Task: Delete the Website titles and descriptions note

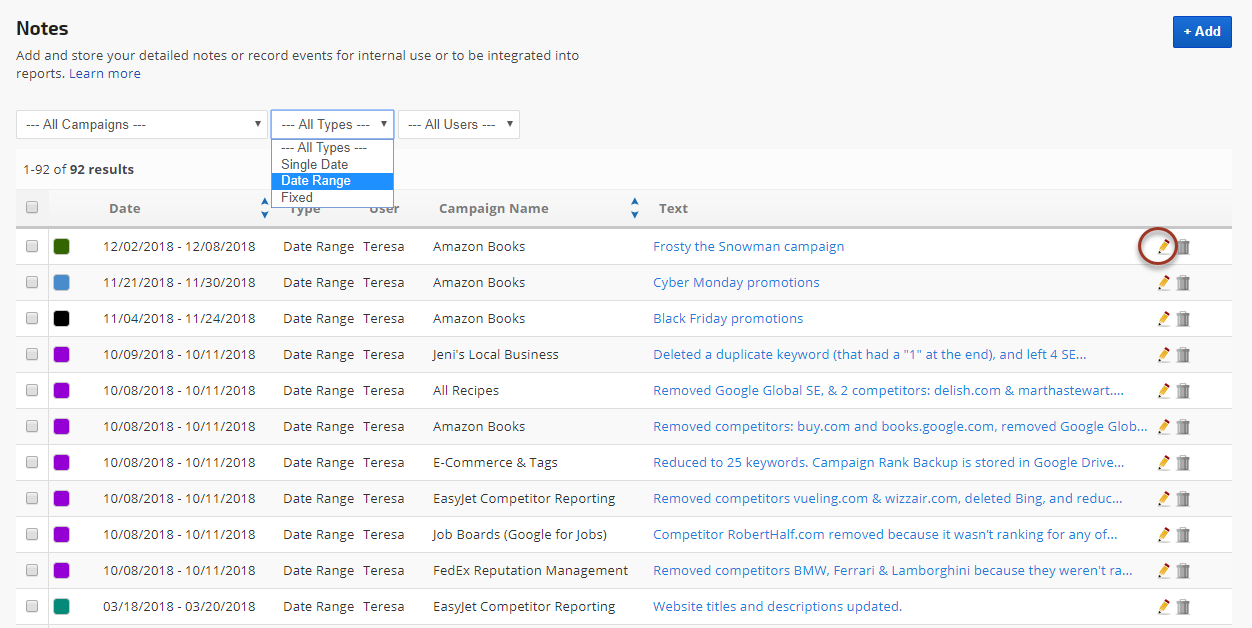Action: (1183, 607)
